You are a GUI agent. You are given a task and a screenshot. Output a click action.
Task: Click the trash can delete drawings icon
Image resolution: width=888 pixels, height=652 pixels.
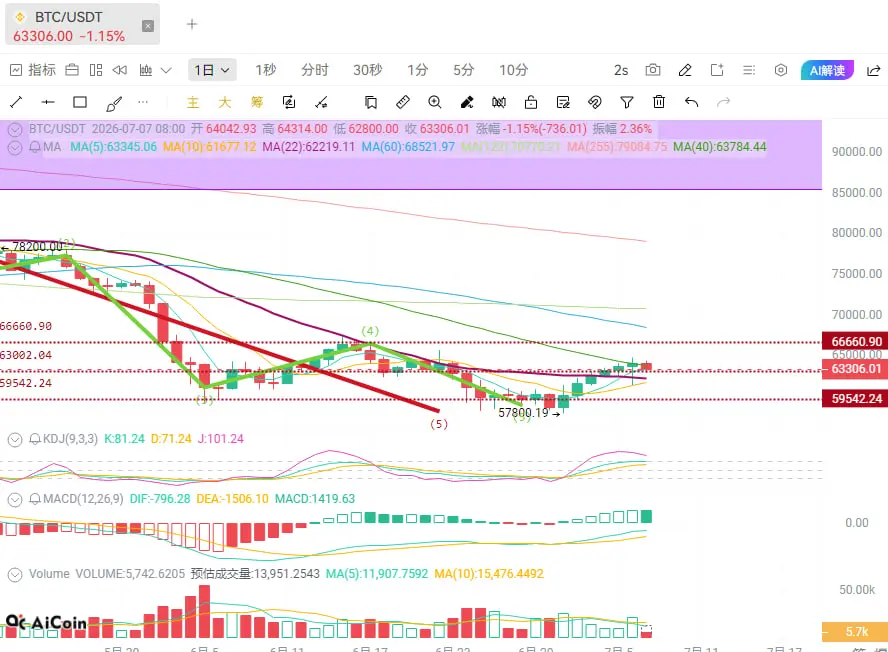tap(659, 102)
